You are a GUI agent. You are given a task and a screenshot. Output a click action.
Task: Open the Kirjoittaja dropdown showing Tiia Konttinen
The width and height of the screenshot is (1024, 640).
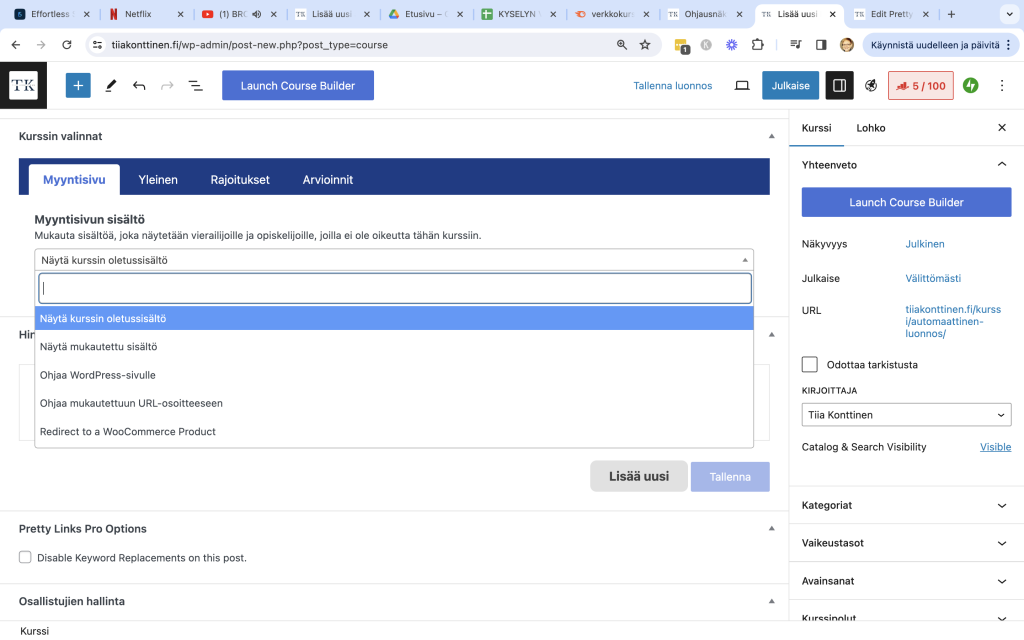[x=906, y=415]
